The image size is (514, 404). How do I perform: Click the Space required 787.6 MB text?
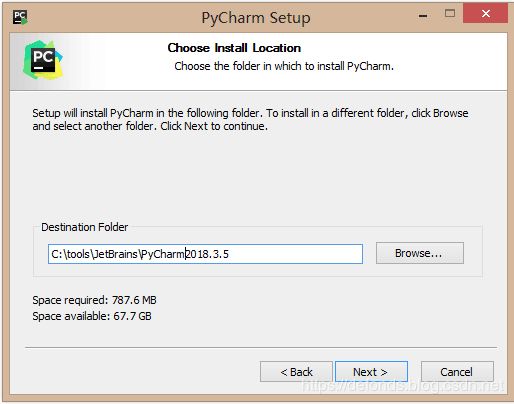click(x=94, y=300)
